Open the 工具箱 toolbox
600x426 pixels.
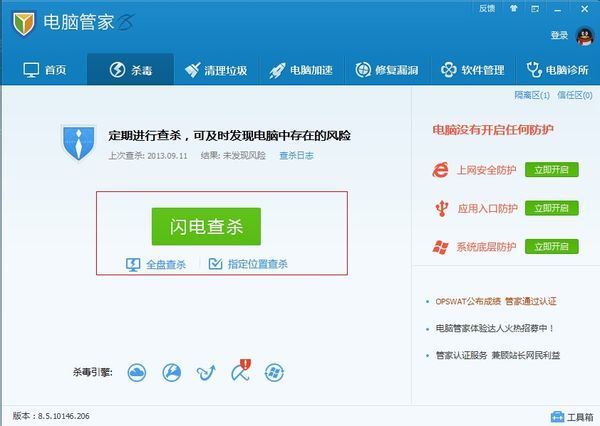[x=572, y=417]
